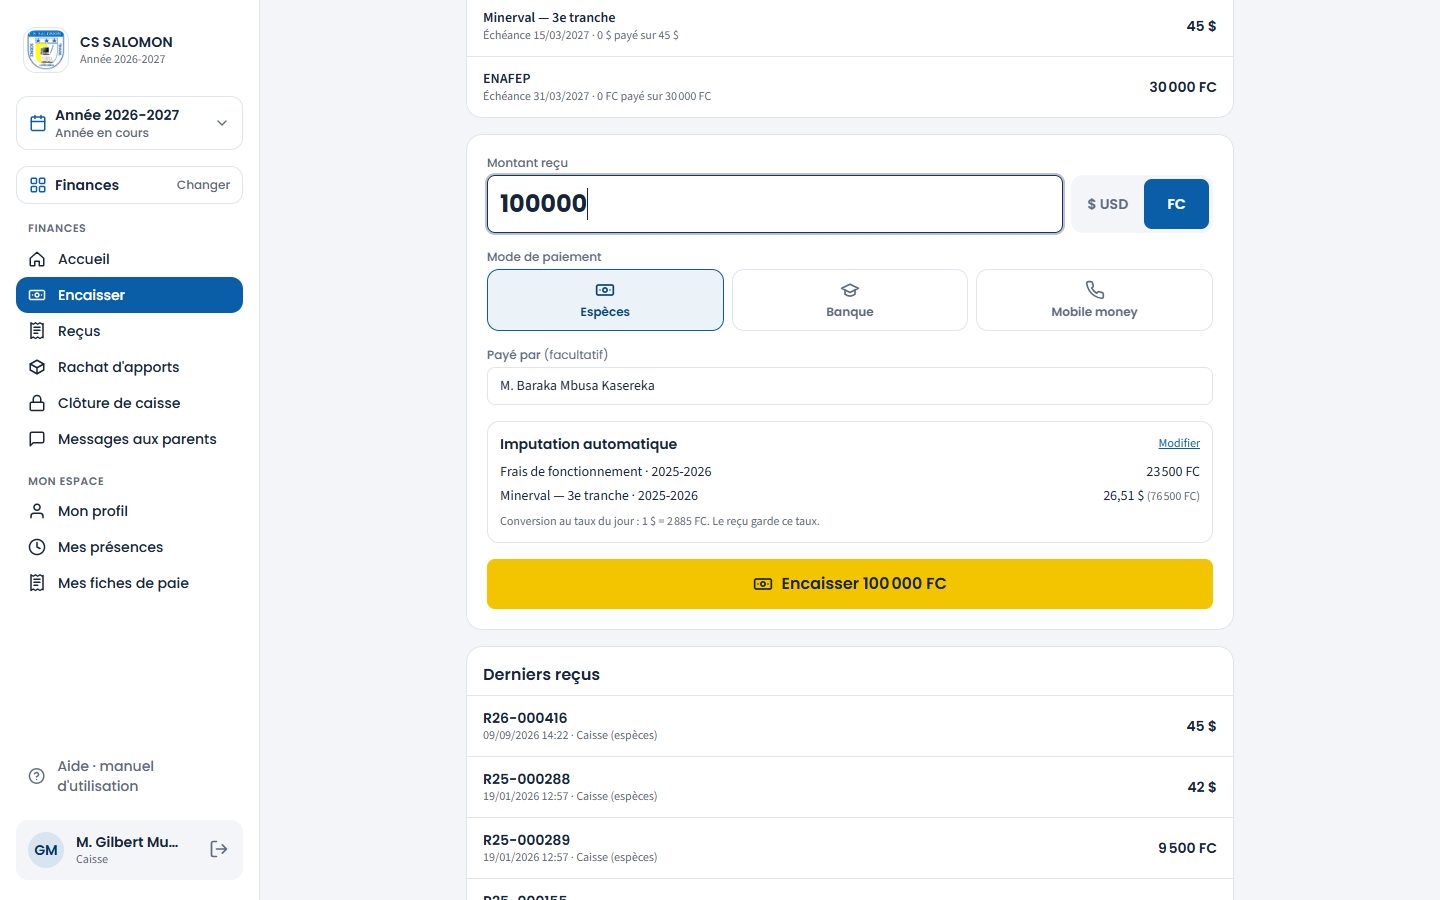Go to Rachat d'apports
The height and width of the screenshot is (900, 1440).
click(129, 367)
